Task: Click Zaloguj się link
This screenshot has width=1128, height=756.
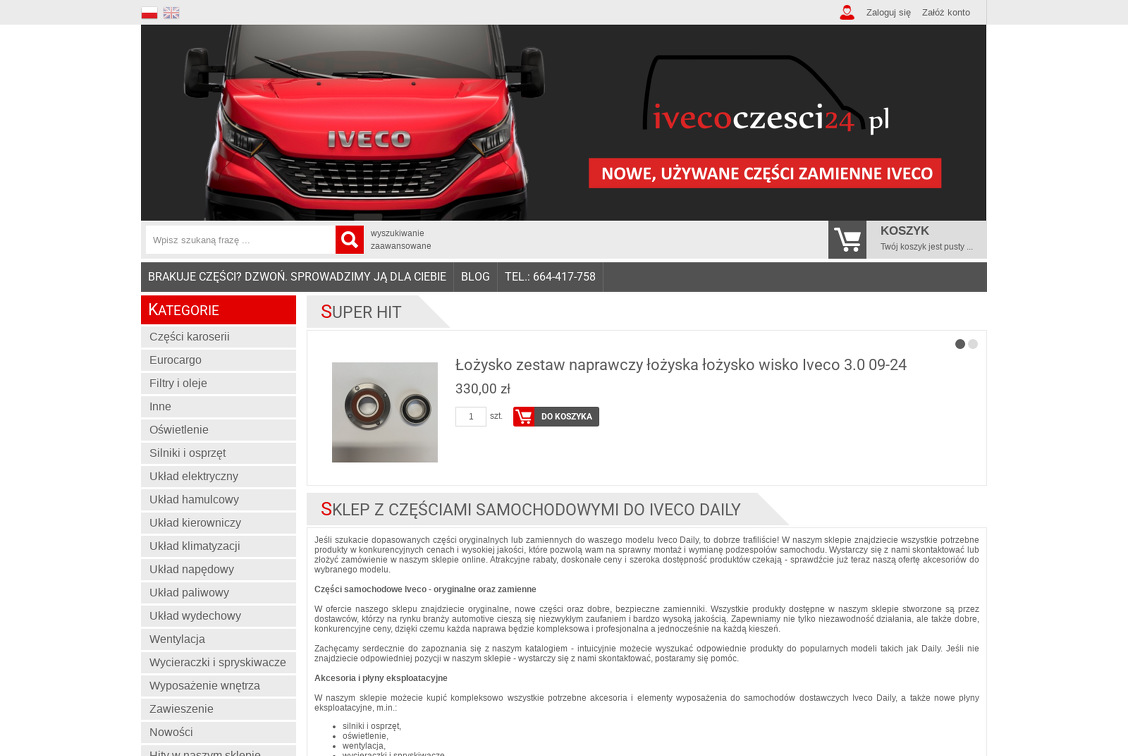Action: (888, 12)
